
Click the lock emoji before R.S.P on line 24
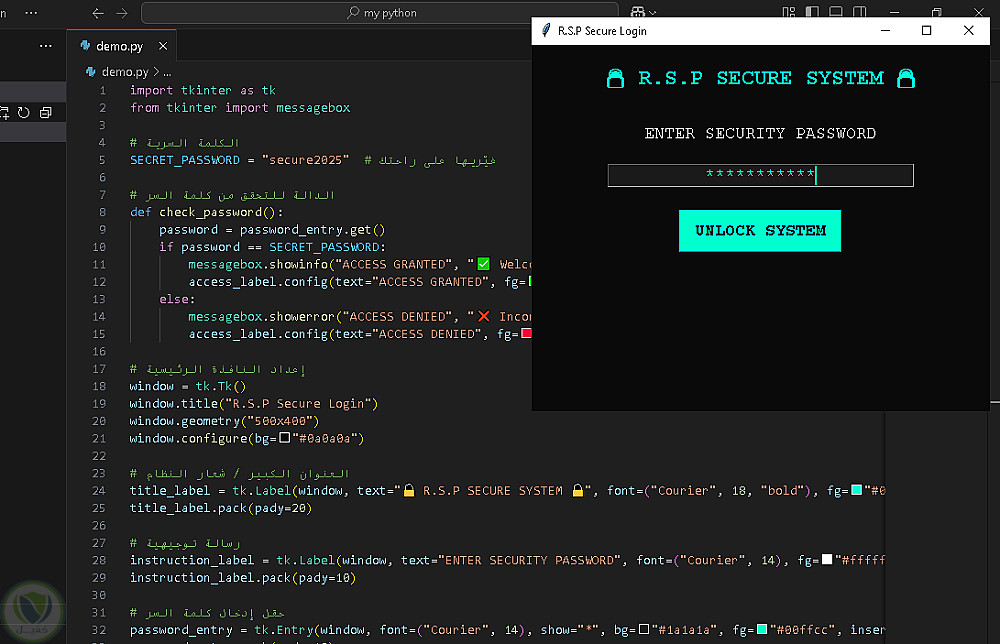coord(409,490)
